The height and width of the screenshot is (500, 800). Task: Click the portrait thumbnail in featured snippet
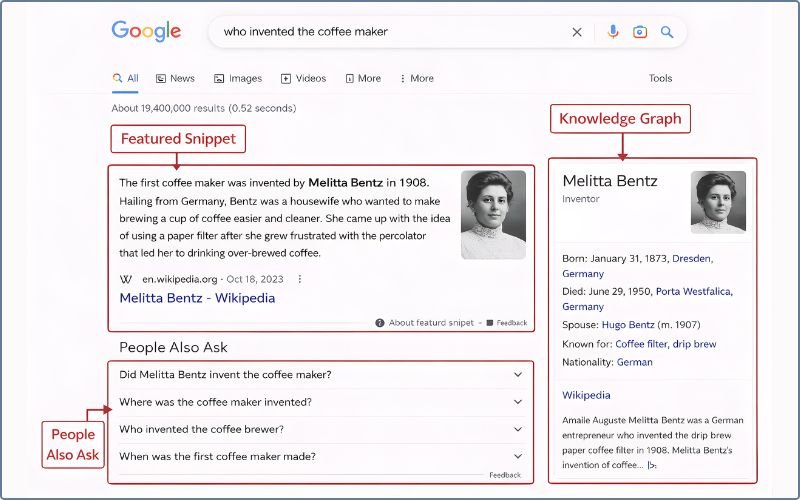pos(493,215)
